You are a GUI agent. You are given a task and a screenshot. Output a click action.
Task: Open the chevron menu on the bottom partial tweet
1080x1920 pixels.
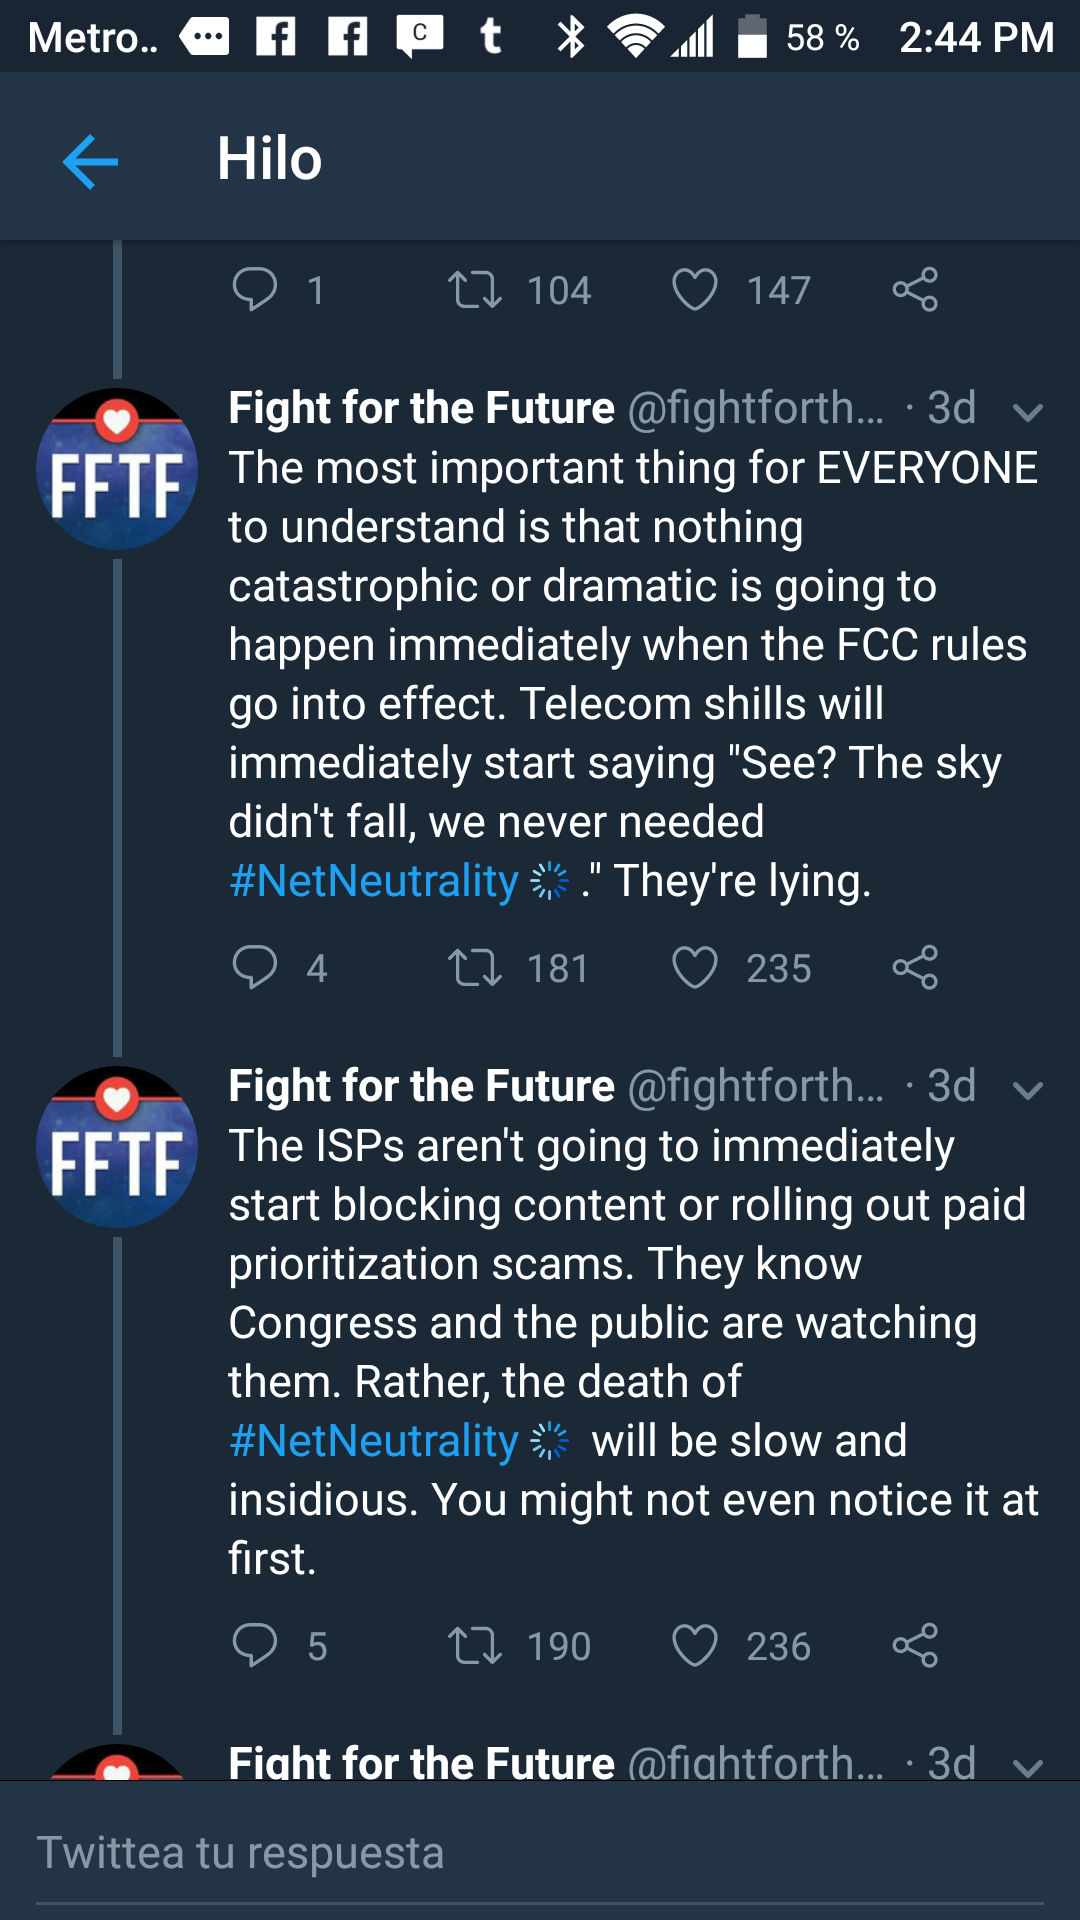(x=1027, y=1765)
